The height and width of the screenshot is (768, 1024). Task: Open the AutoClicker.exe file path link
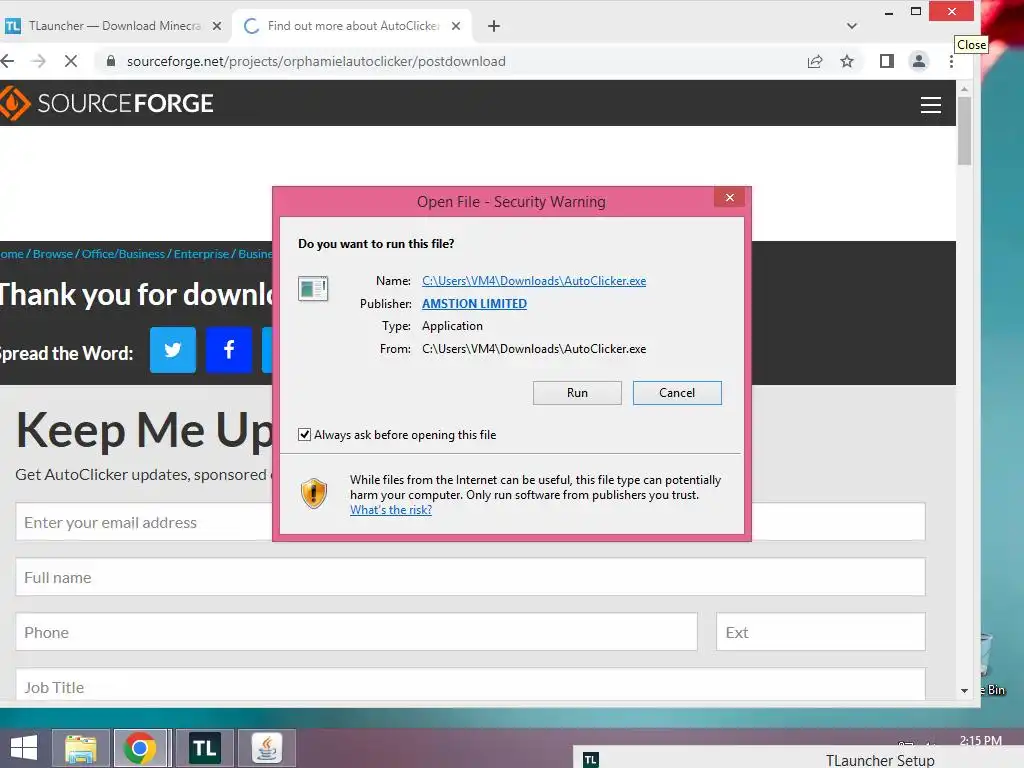534,281
